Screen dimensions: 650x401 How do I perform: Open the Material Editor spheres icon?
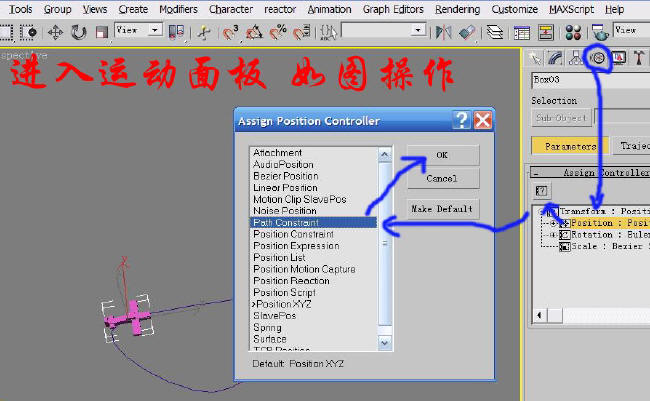573,32
